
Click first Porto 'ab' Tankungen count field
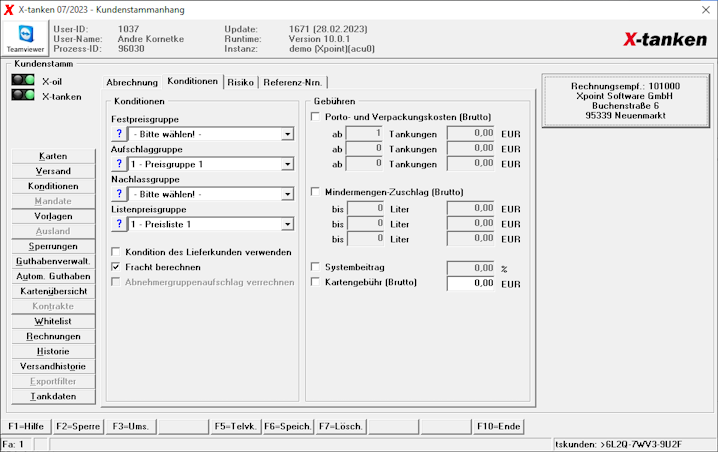[x=364, y=134]
